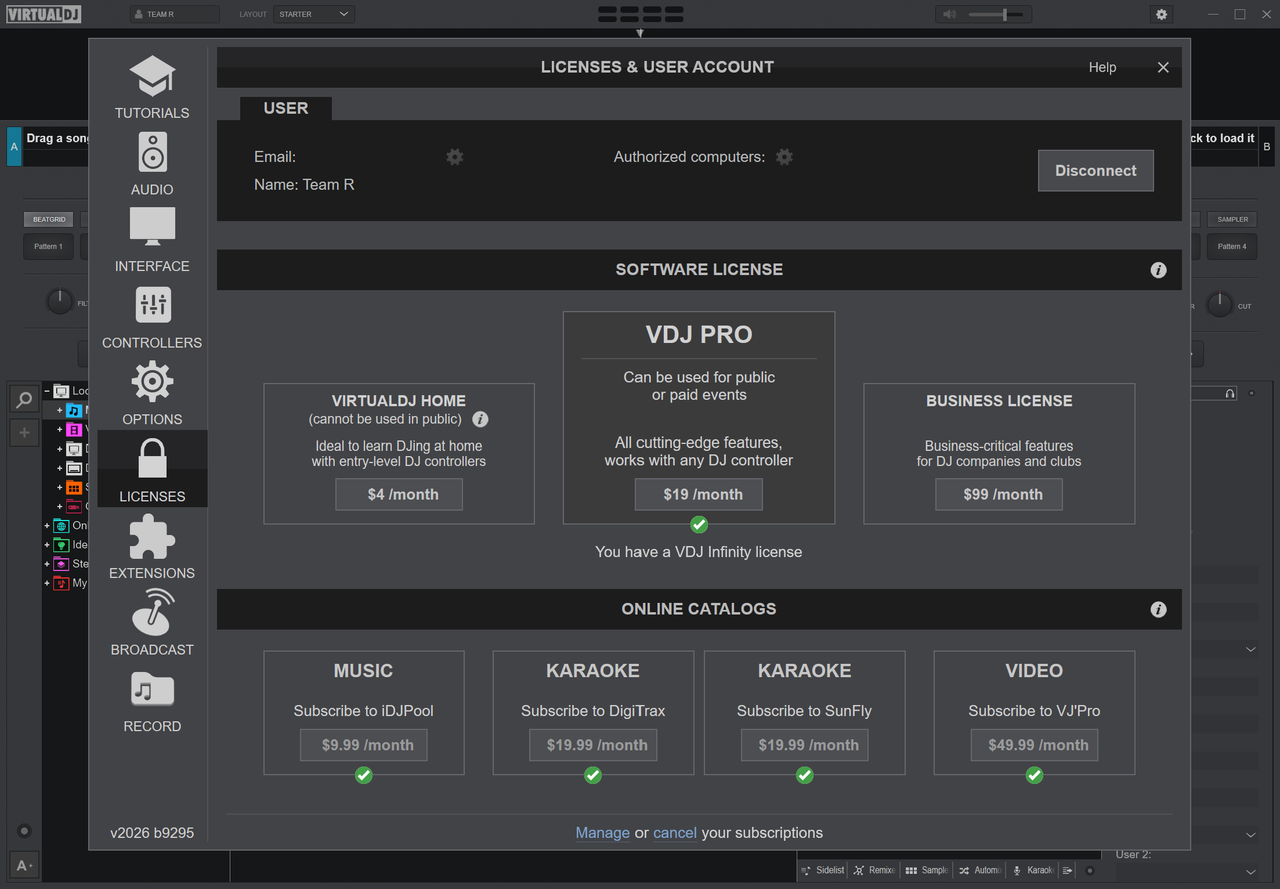Mute master volume speaker icon
Viewport: 1280px width, 889px height.
949,14
